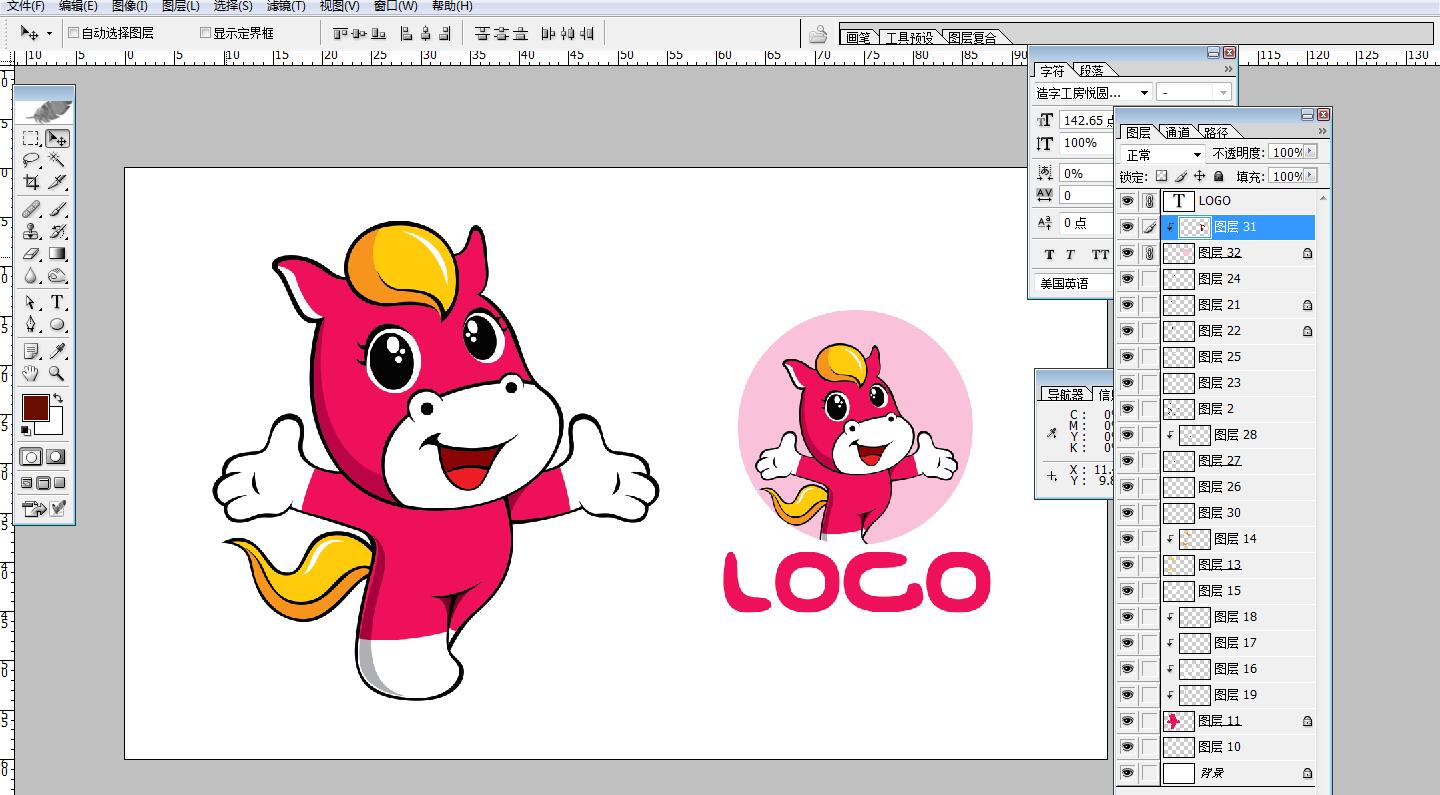Reset default colors small icon

click(26, 432)
